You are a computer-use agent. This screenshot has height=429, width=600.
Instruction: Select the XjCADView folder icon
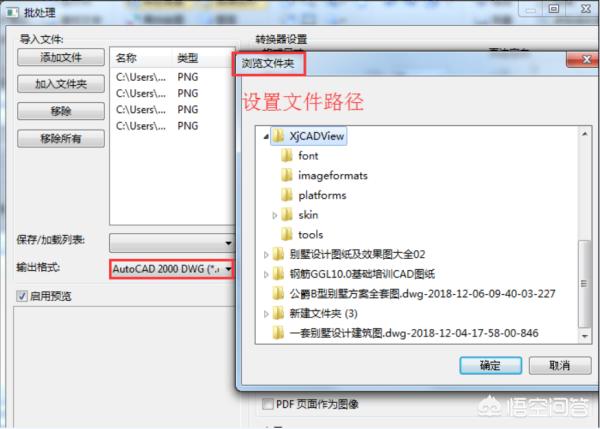click(278, 136)
